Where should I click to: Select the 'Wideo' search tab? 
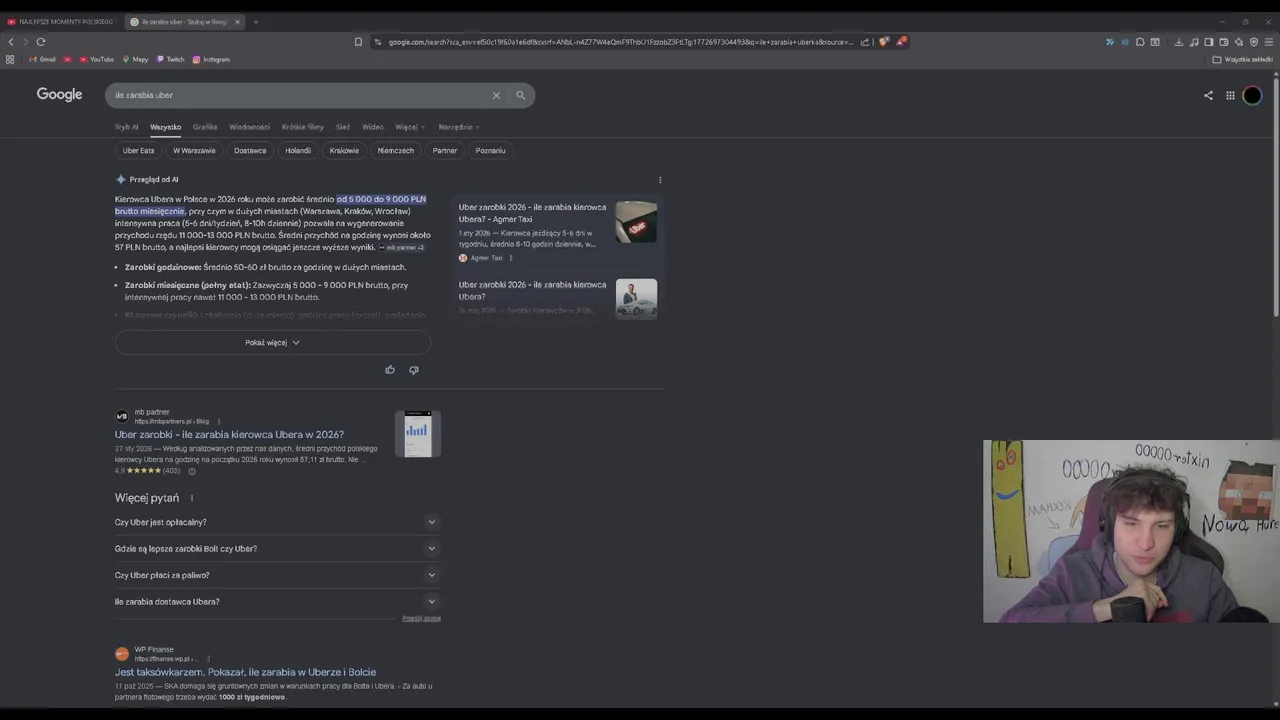coord(373,127)
